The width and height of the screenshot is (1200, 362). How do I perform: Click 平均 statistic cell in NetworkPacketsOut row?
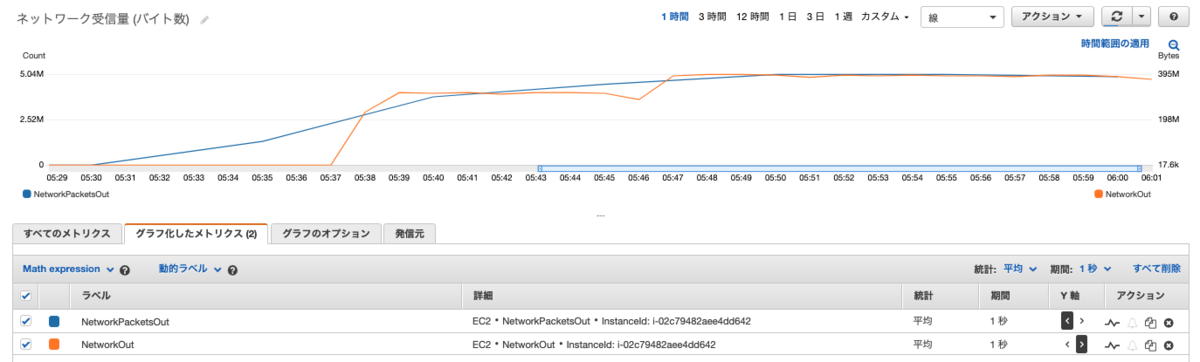(922, 322)
